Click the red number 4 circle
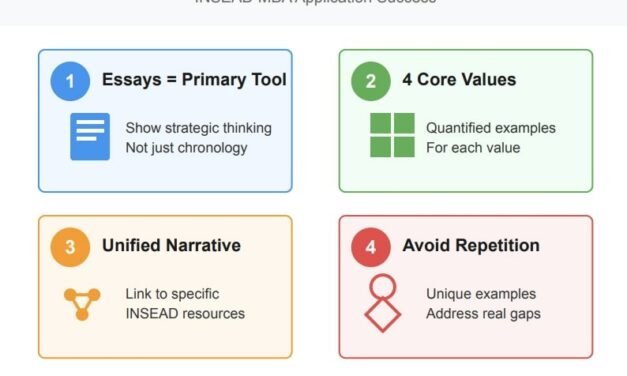 tap(371, 247)
